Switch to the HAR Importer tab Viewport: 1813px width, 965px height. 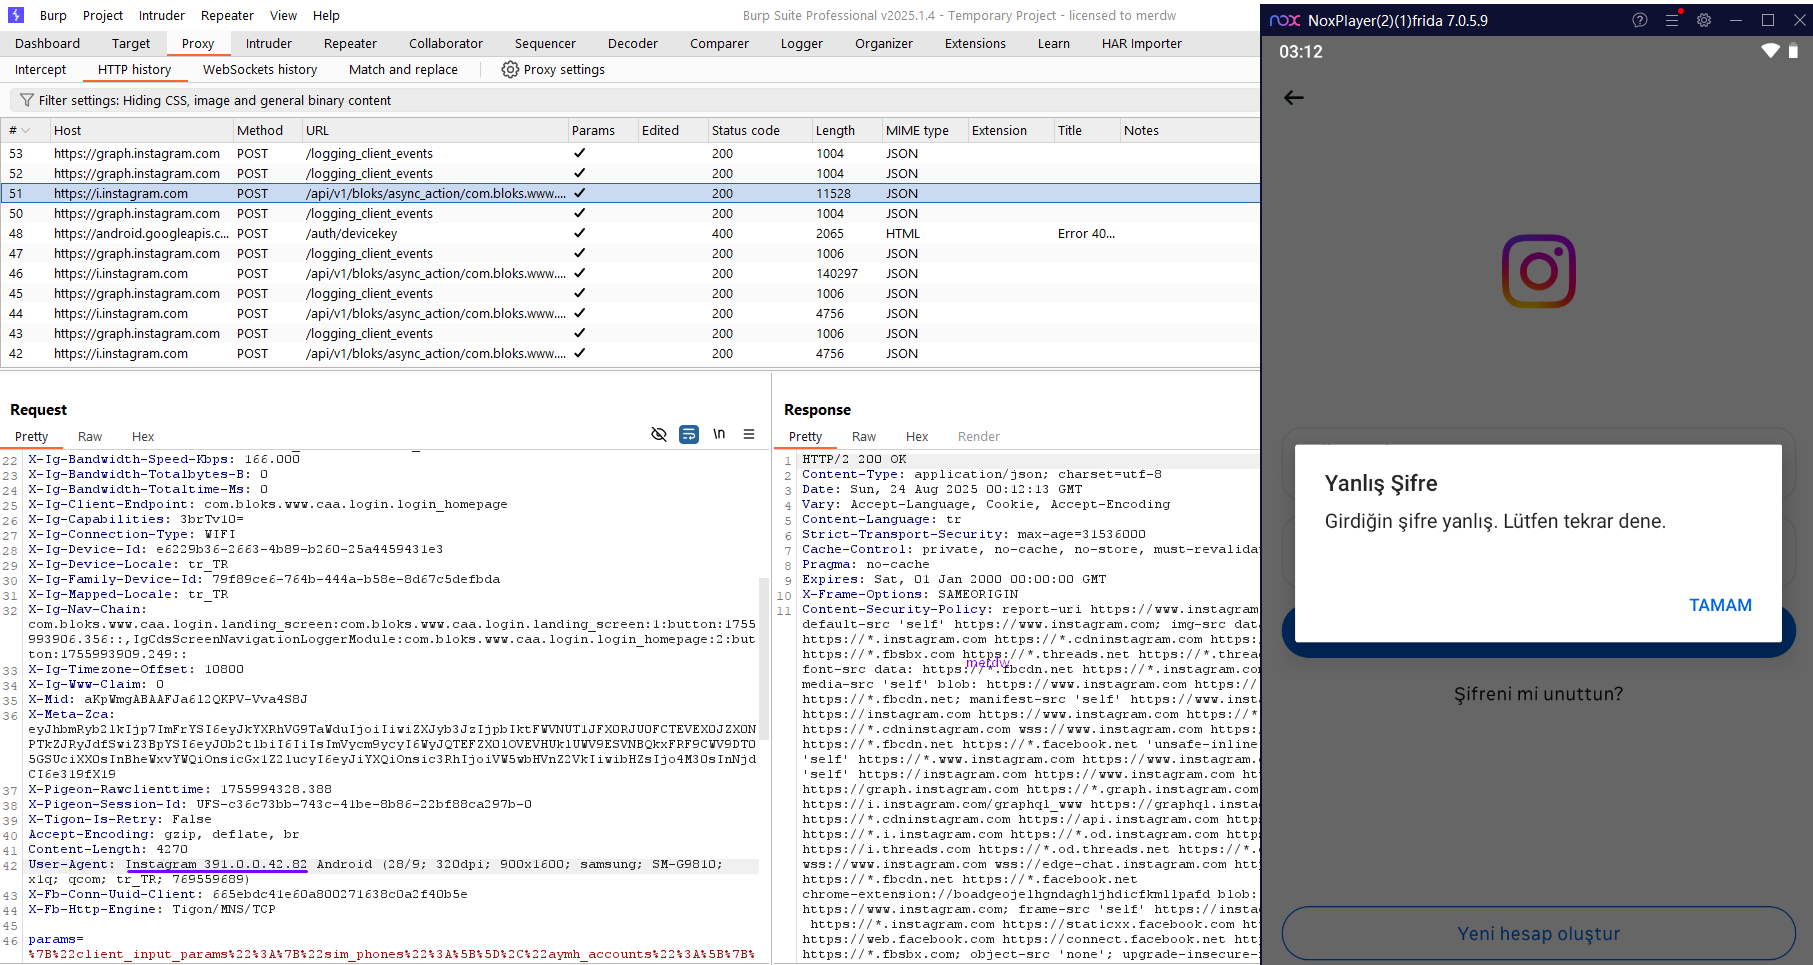click(x=1141, y=43)
